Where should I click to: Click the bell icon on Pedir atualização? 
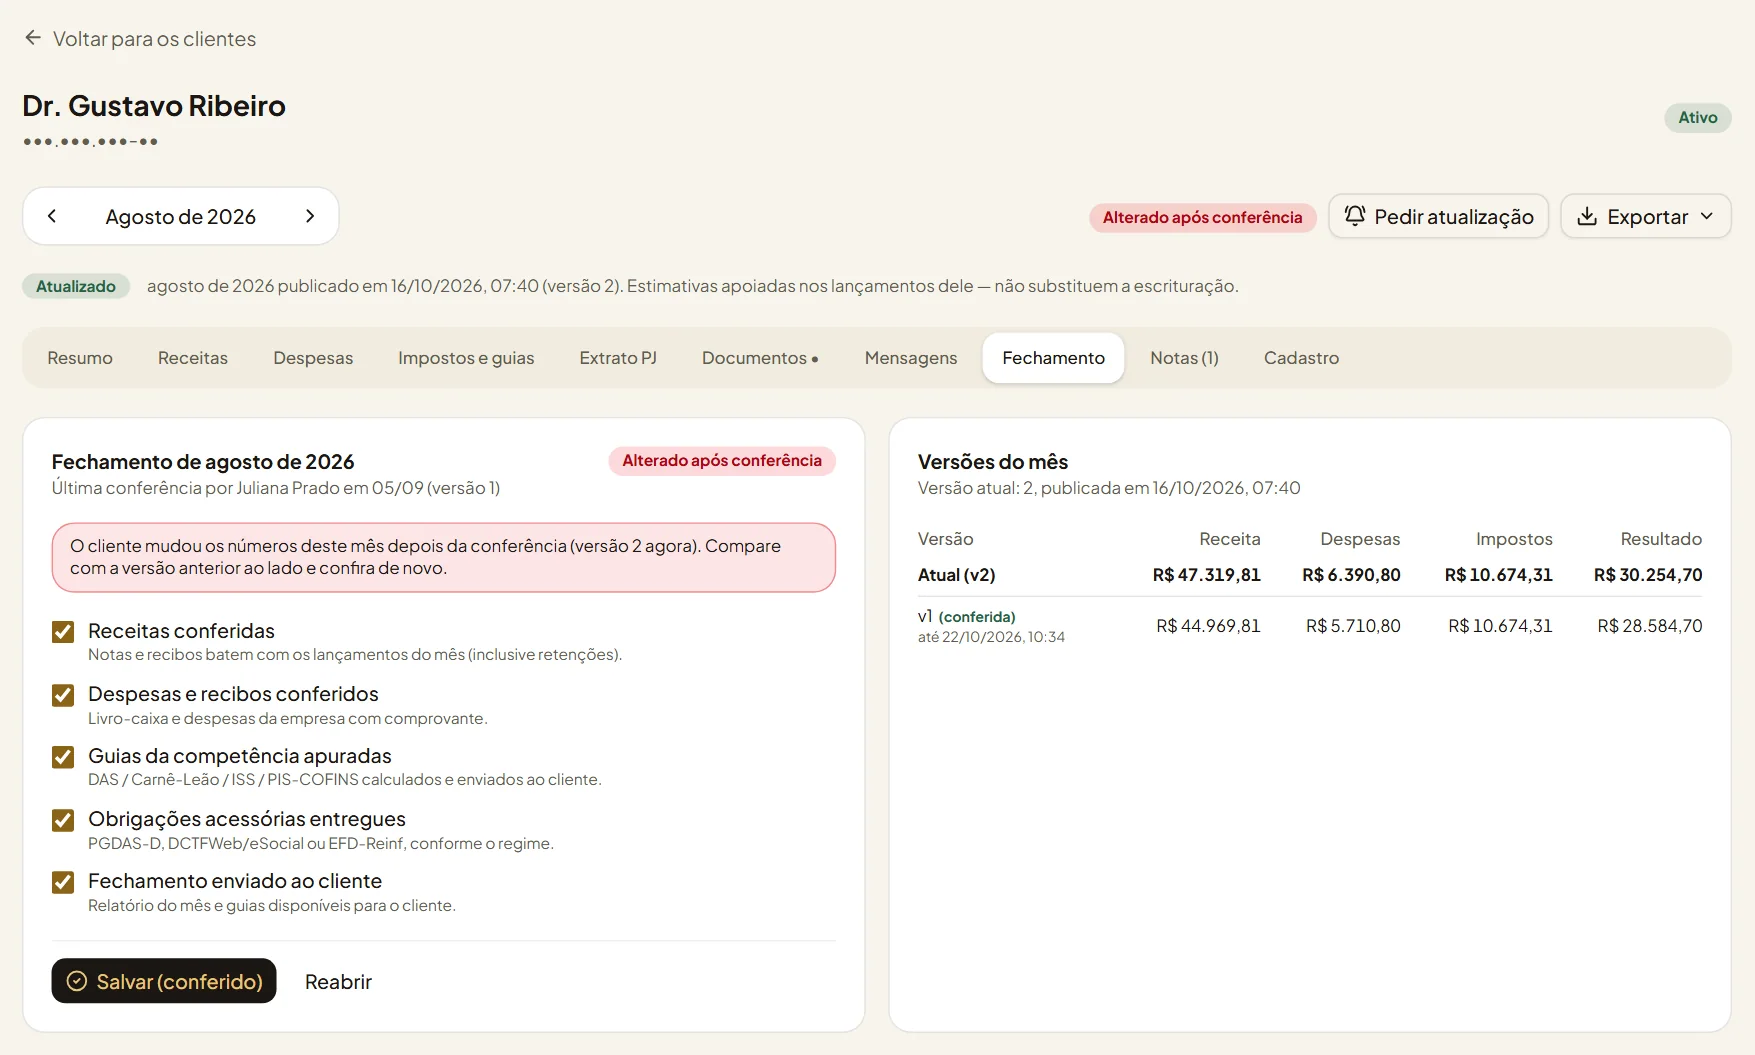1355,216
